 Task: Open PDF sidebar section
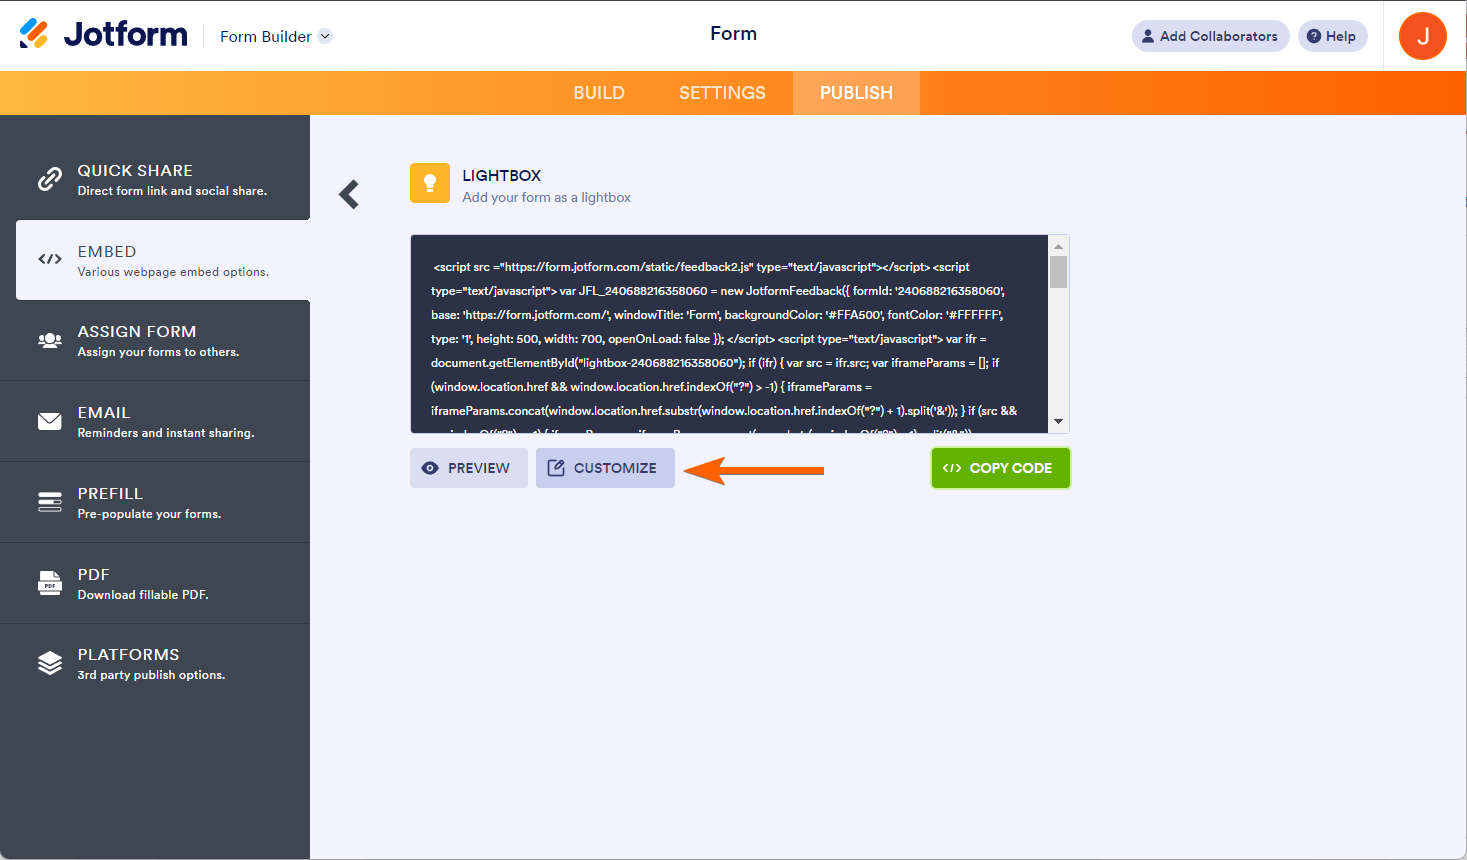point(155,583)
